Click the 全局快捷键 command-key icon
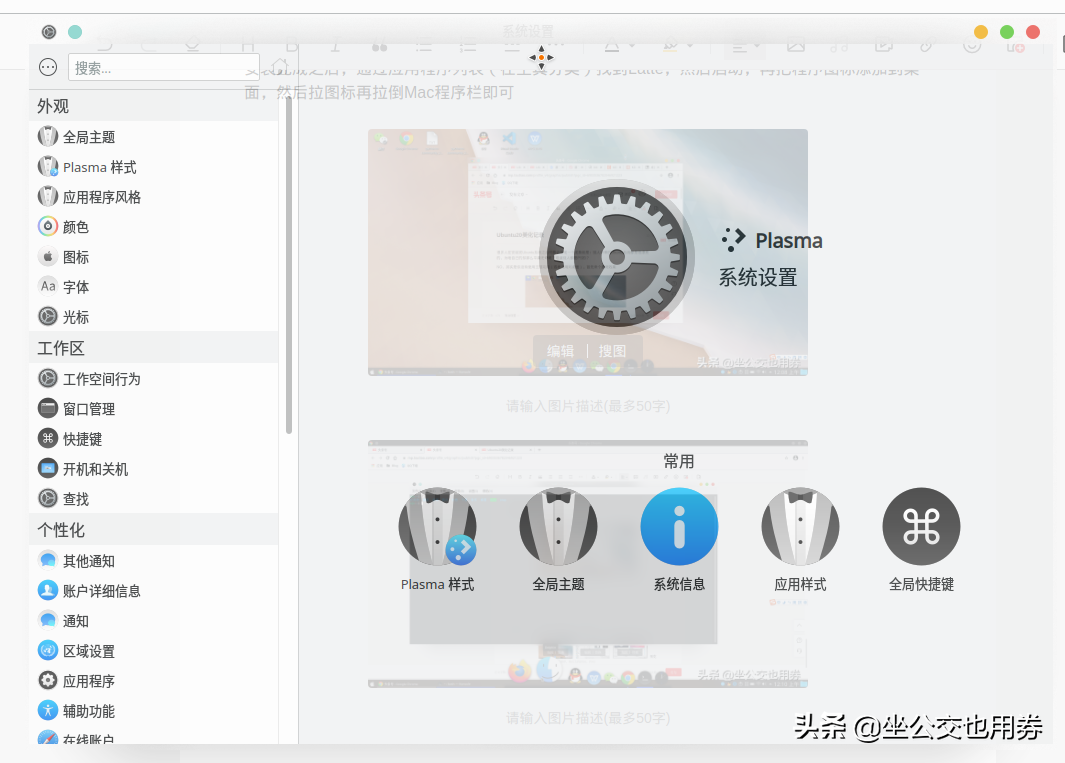The width and height of the screenshot is (1065, 763). (921, 527)
